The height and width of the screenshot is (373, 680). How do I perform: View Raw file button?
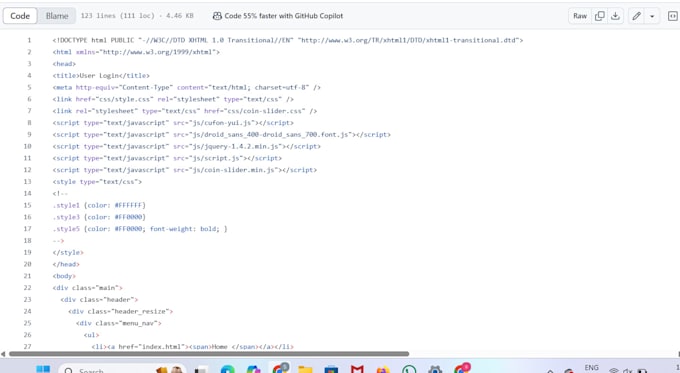[x=580, y=16]
